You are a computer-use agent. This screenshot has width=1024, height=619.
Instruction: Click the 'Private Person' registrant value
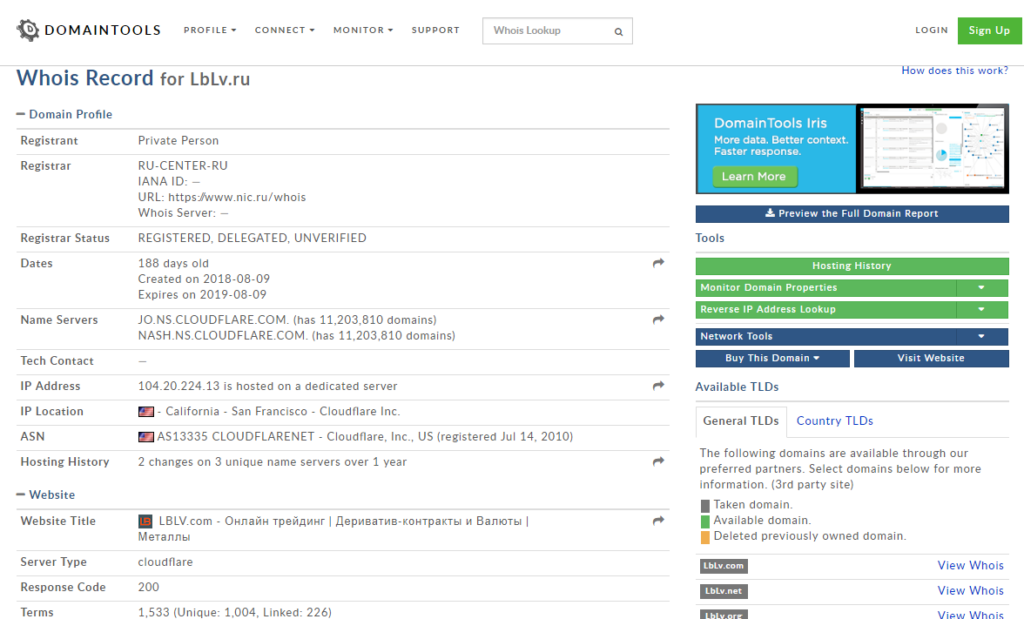178,140
